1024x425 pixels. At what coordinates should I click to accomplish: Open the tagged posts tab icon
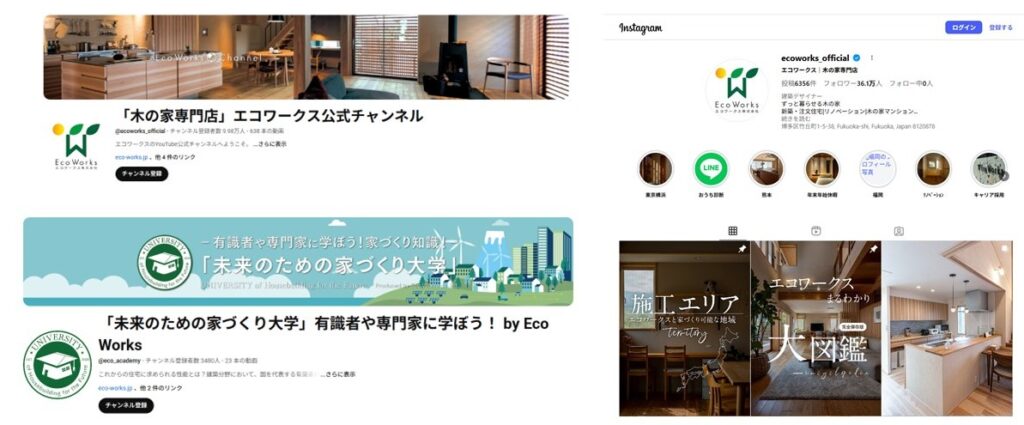pos(899,230)
